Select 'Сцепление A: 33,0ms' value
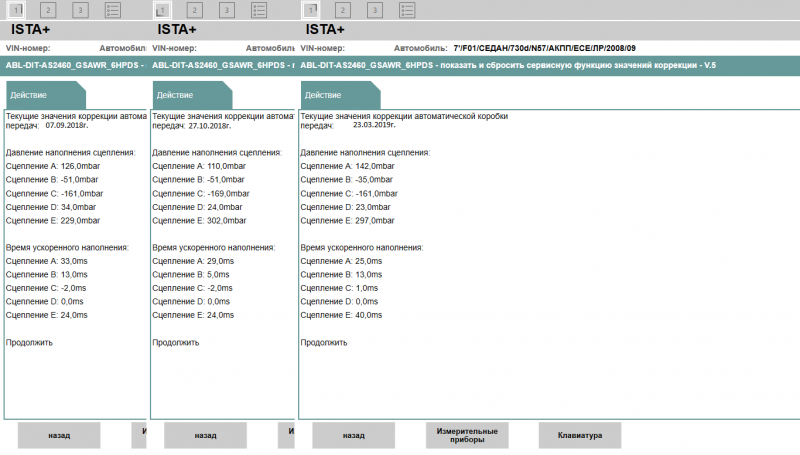 46,261
